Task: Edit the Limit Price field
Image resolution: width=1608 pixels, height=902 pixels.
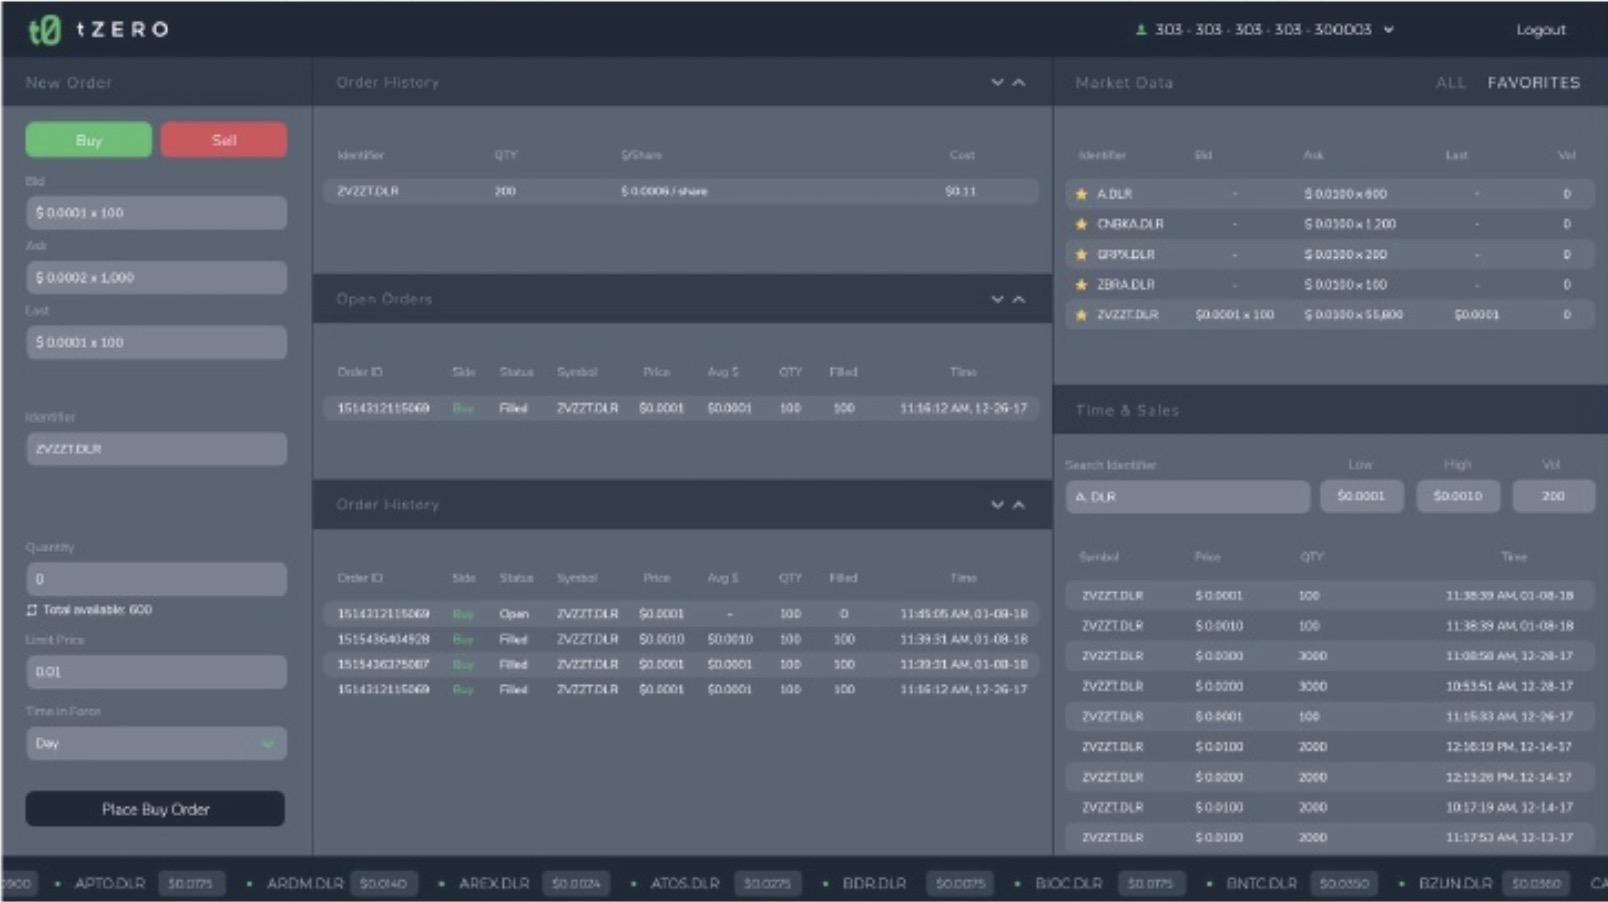Action: (156, 672)
